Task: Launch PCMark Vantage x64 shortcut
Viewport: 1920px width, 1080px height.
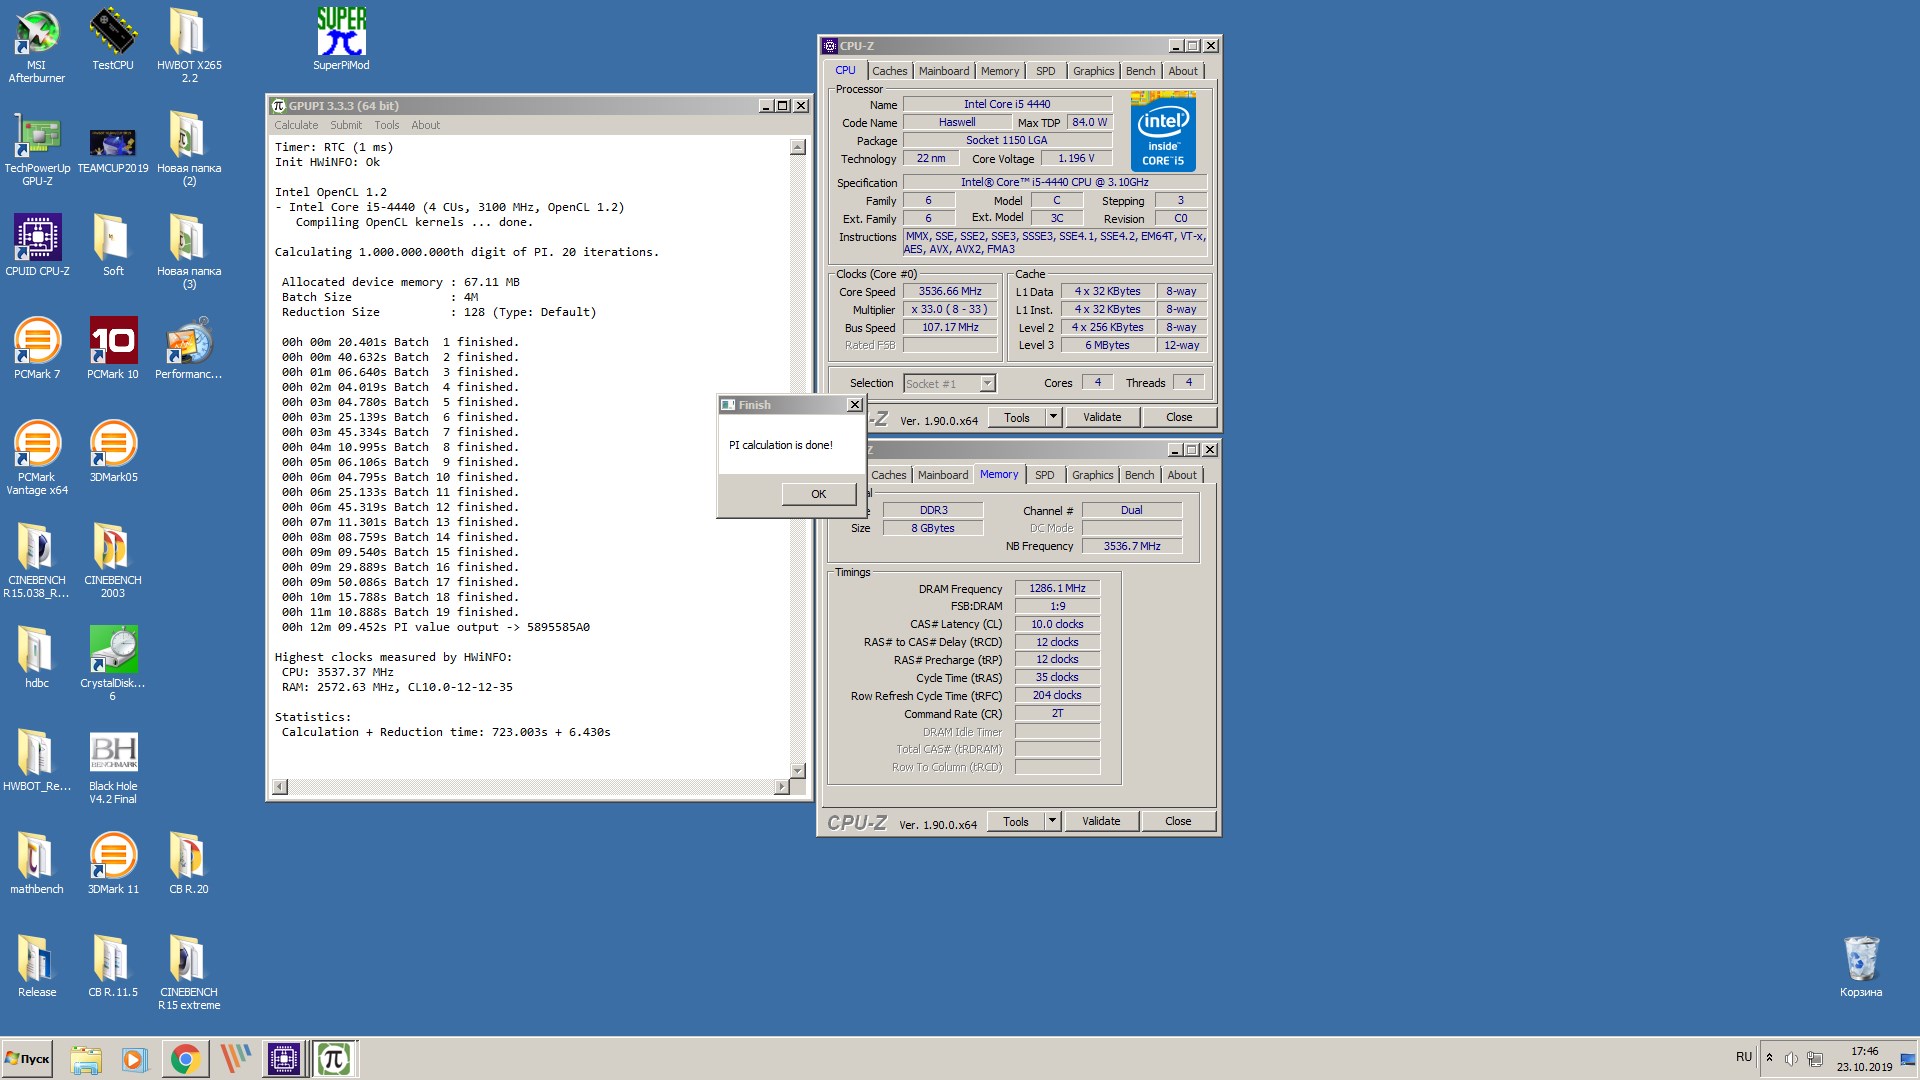Action: (37, 457)
